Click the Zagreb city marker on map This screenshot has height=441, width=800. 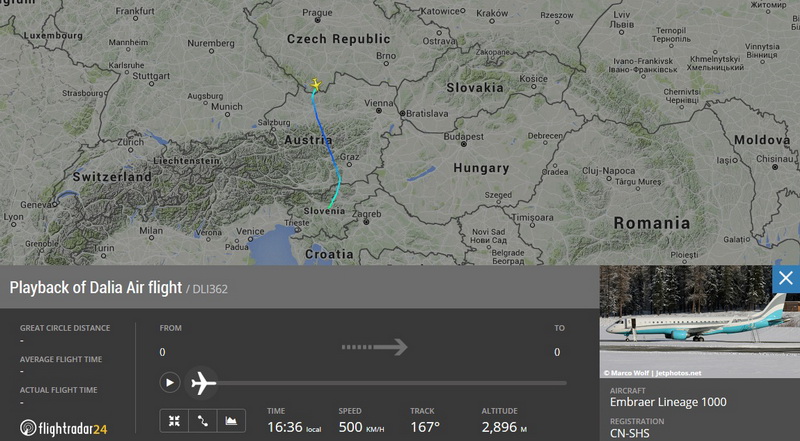366,222
